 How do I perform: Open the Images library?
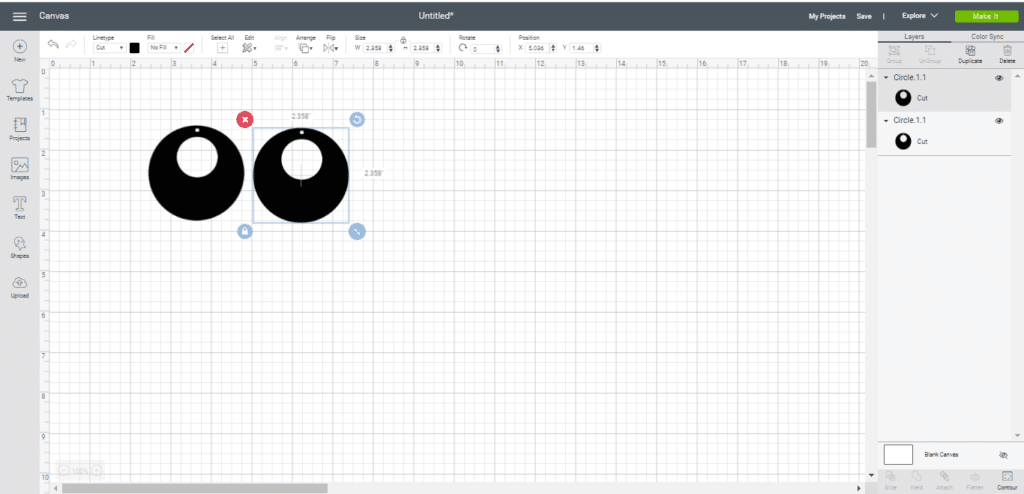click(x=19, y=168)
